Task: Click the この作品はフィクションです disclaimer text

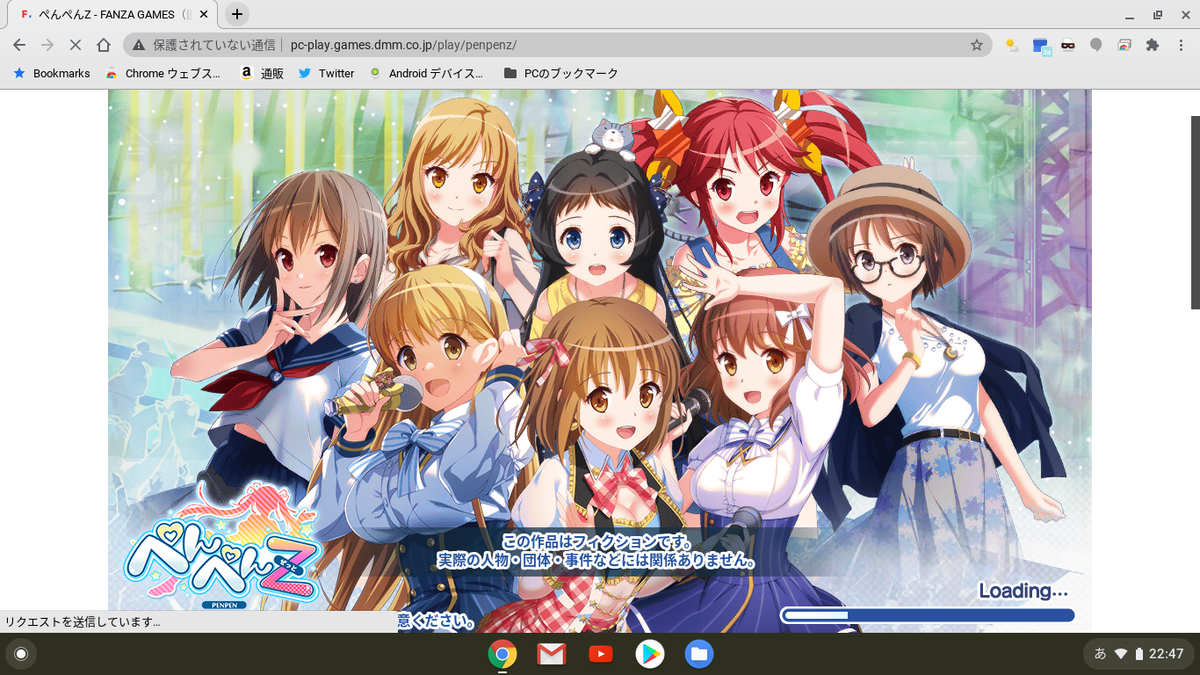Action: coord(597,542)
